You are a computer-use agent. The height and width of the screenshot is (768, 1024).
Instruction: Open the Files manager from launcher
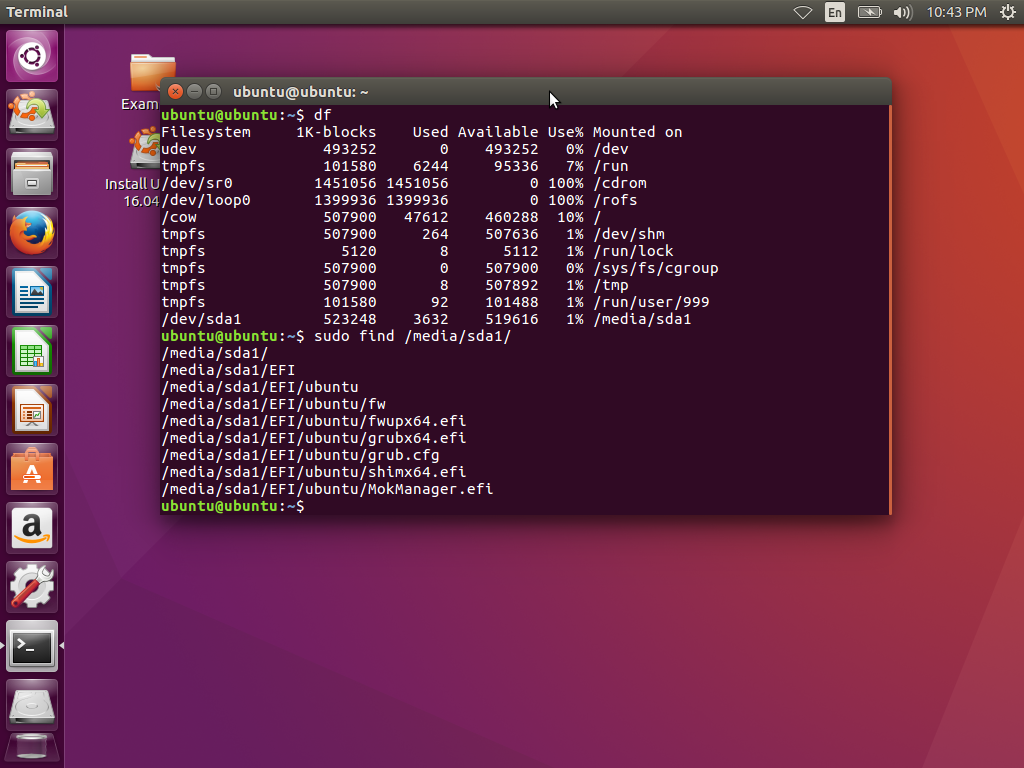(31, 174)
